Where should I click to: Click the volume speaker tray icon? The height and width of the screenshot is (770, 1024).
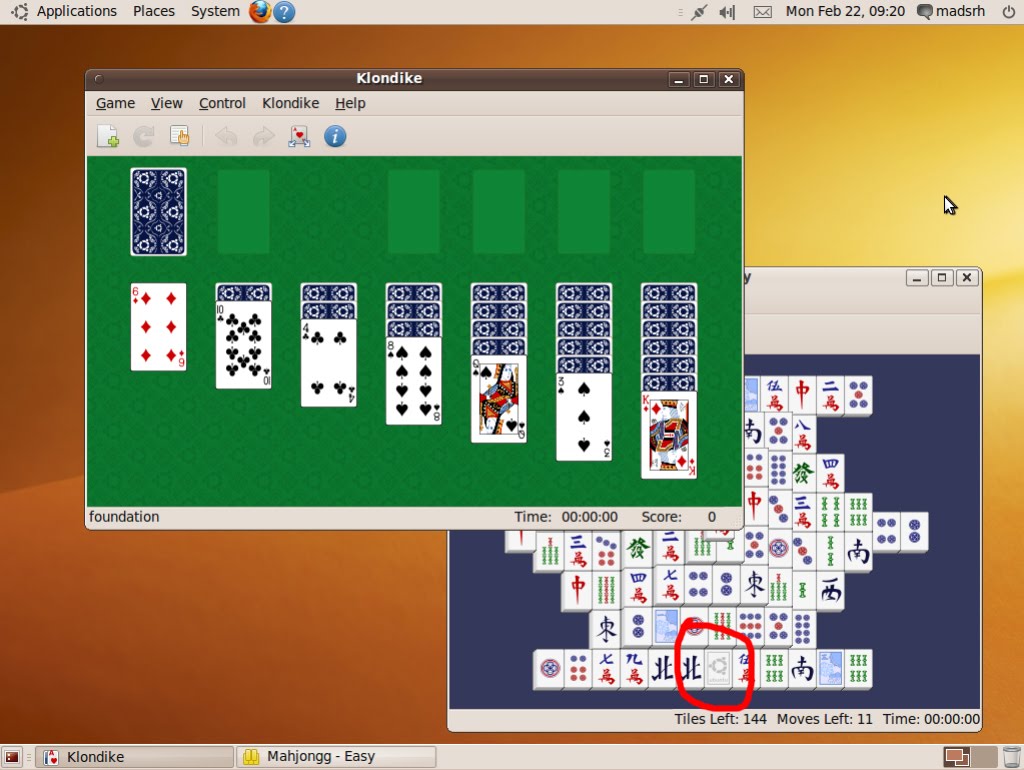pyautogui.click(x=727, y=12)
